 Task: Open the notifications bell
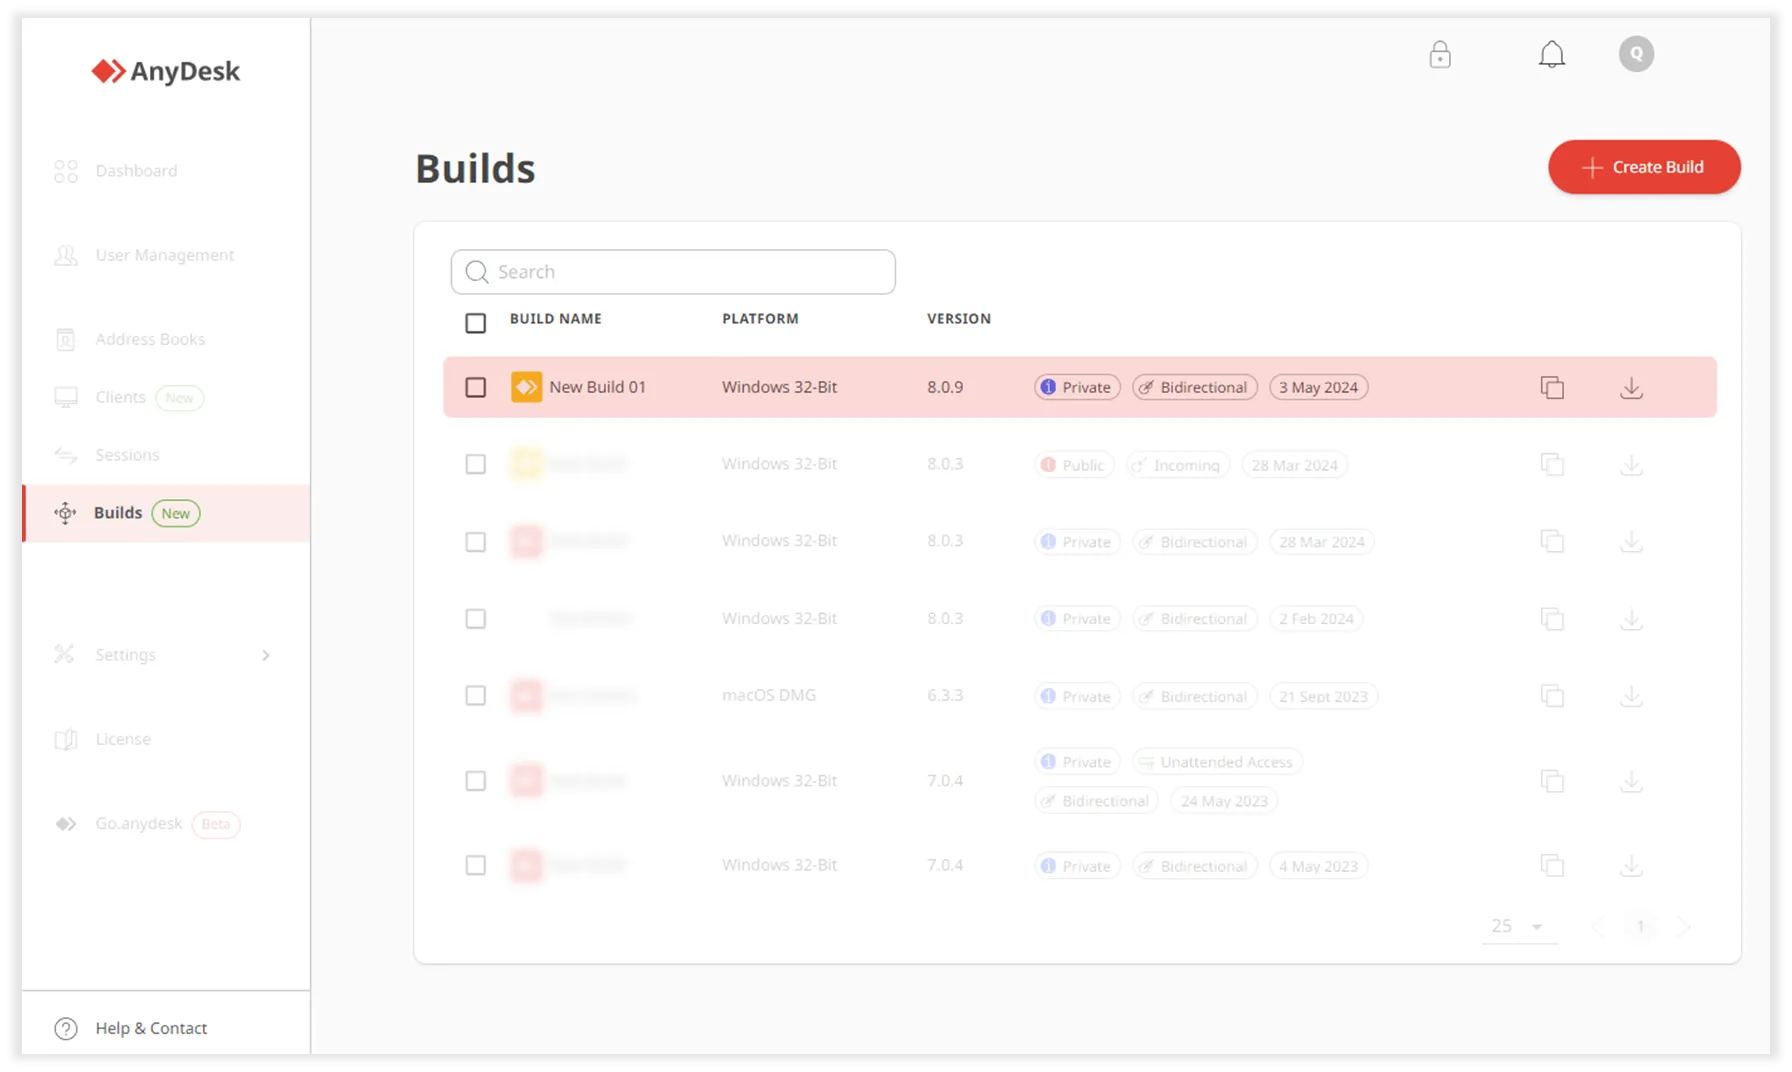pos(1551,54)
